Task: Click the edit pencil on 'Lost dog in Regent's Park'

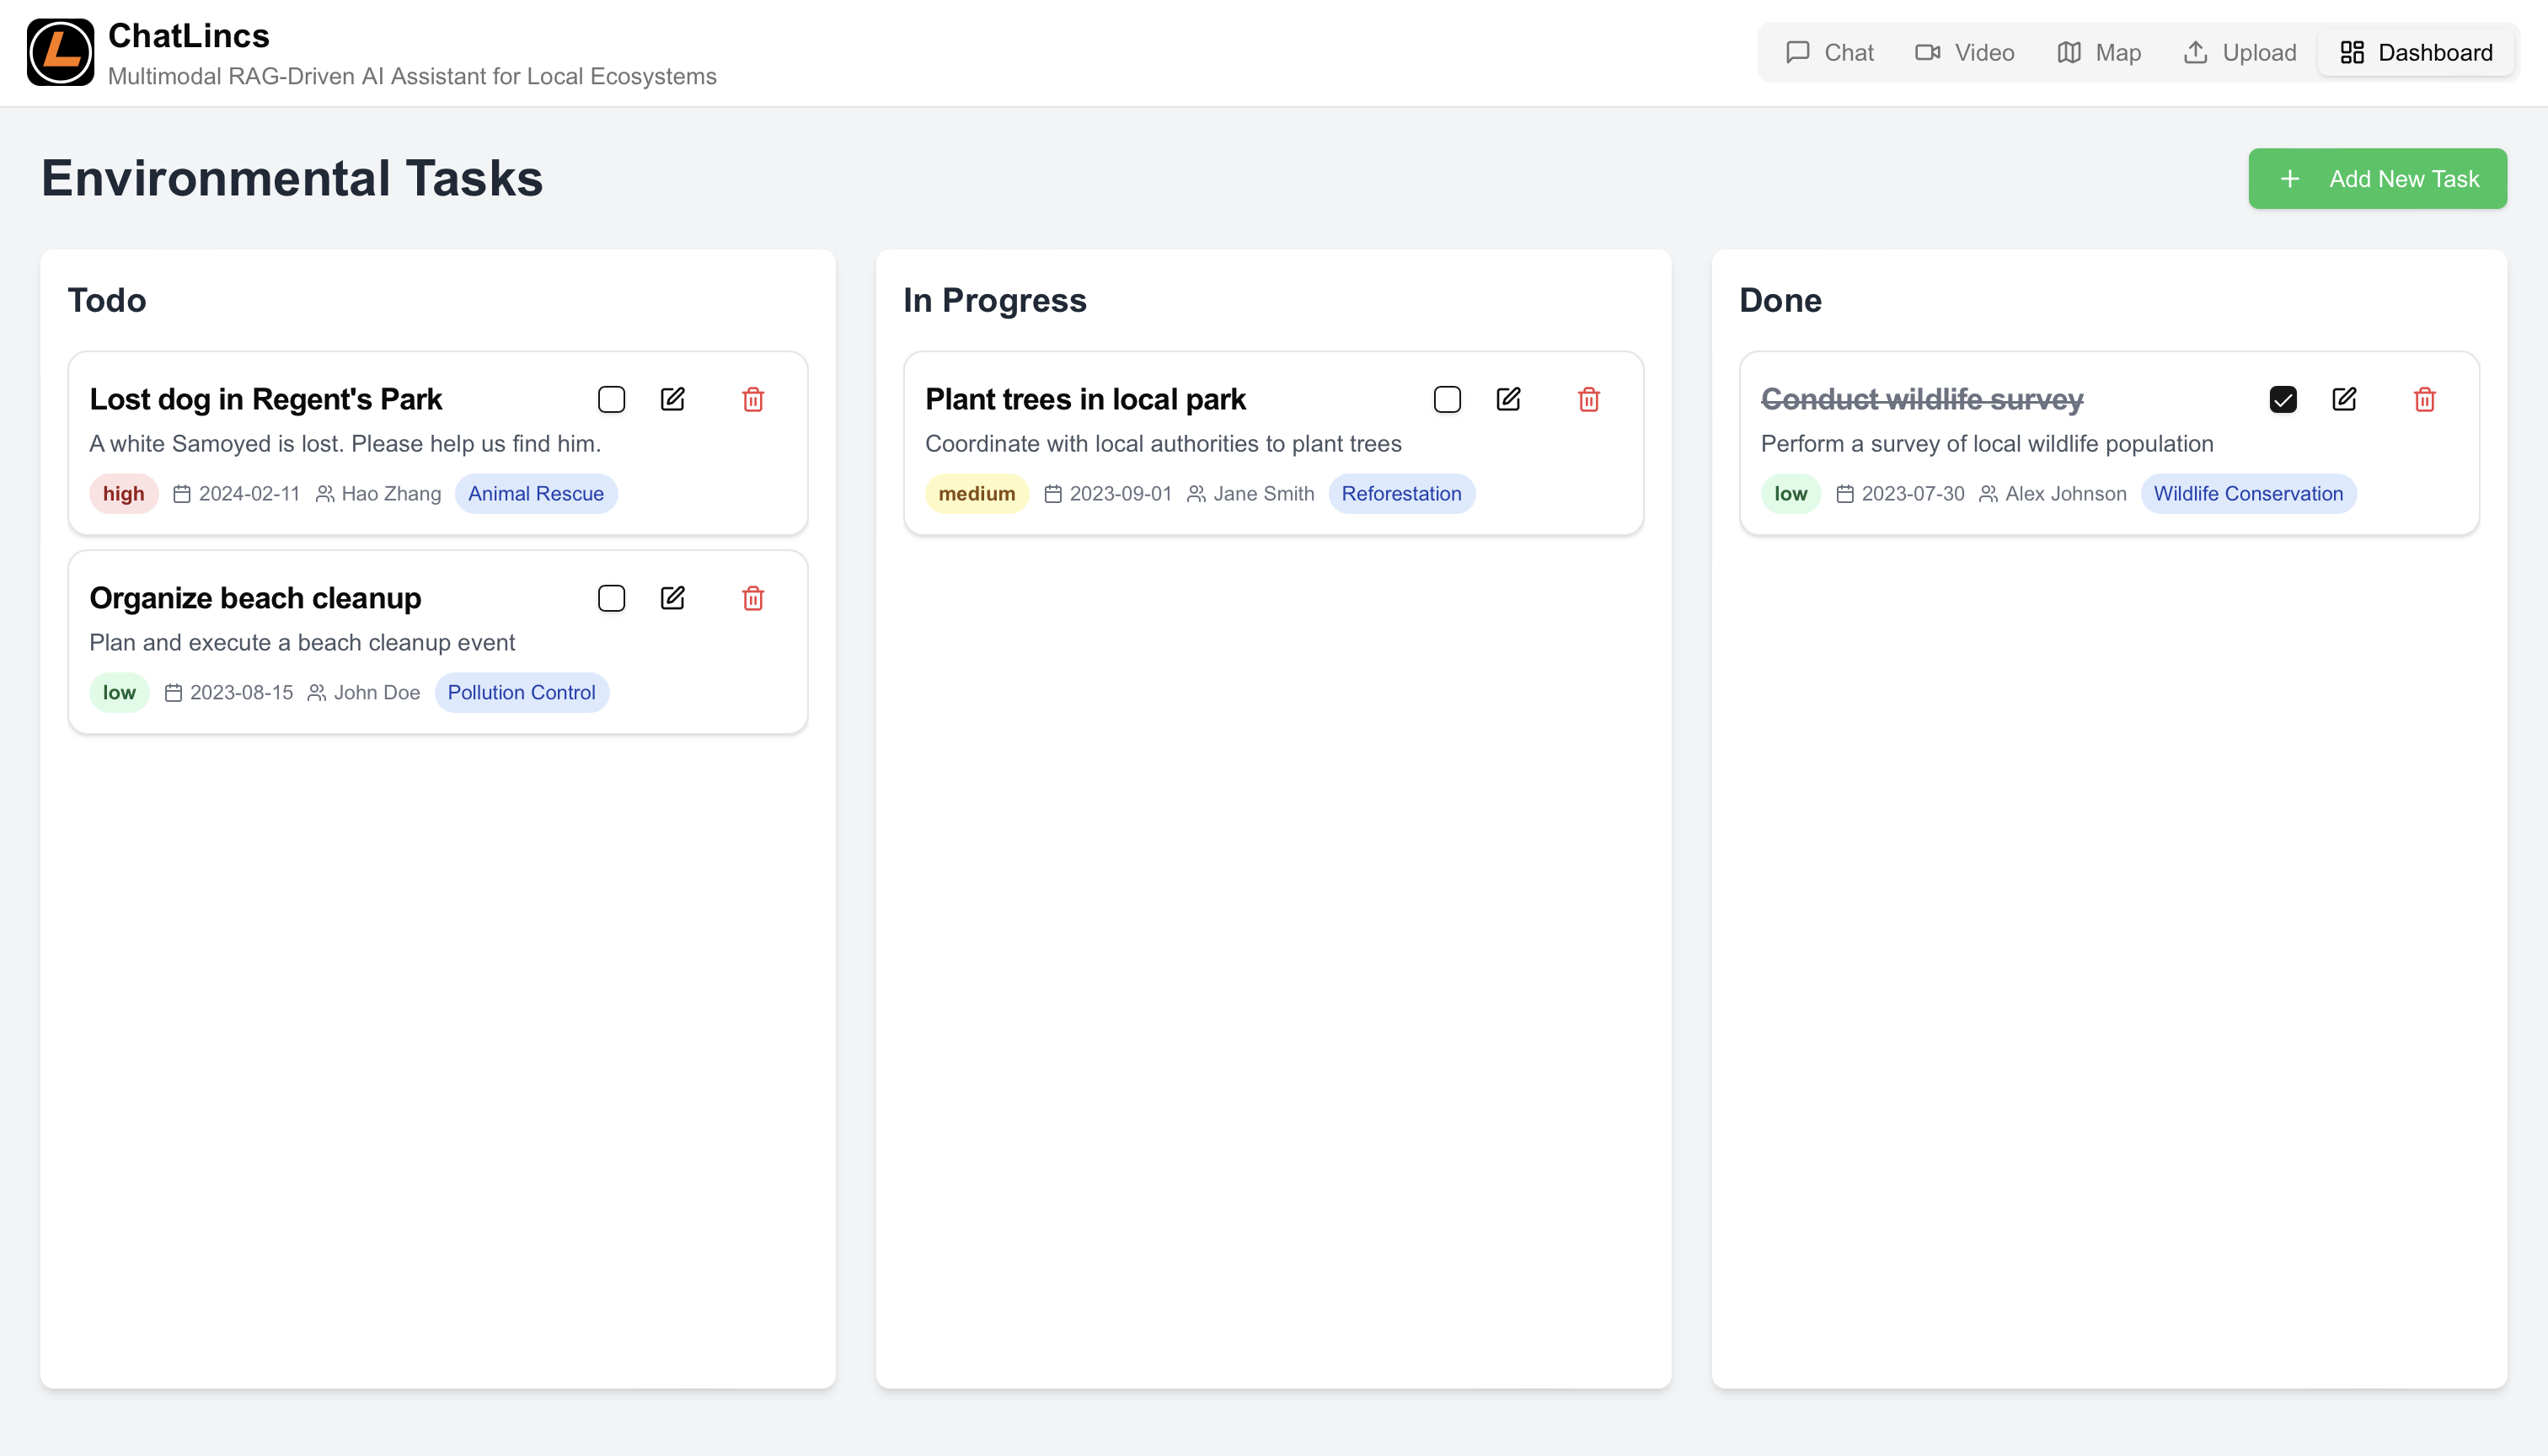Action: coord(672,399)
